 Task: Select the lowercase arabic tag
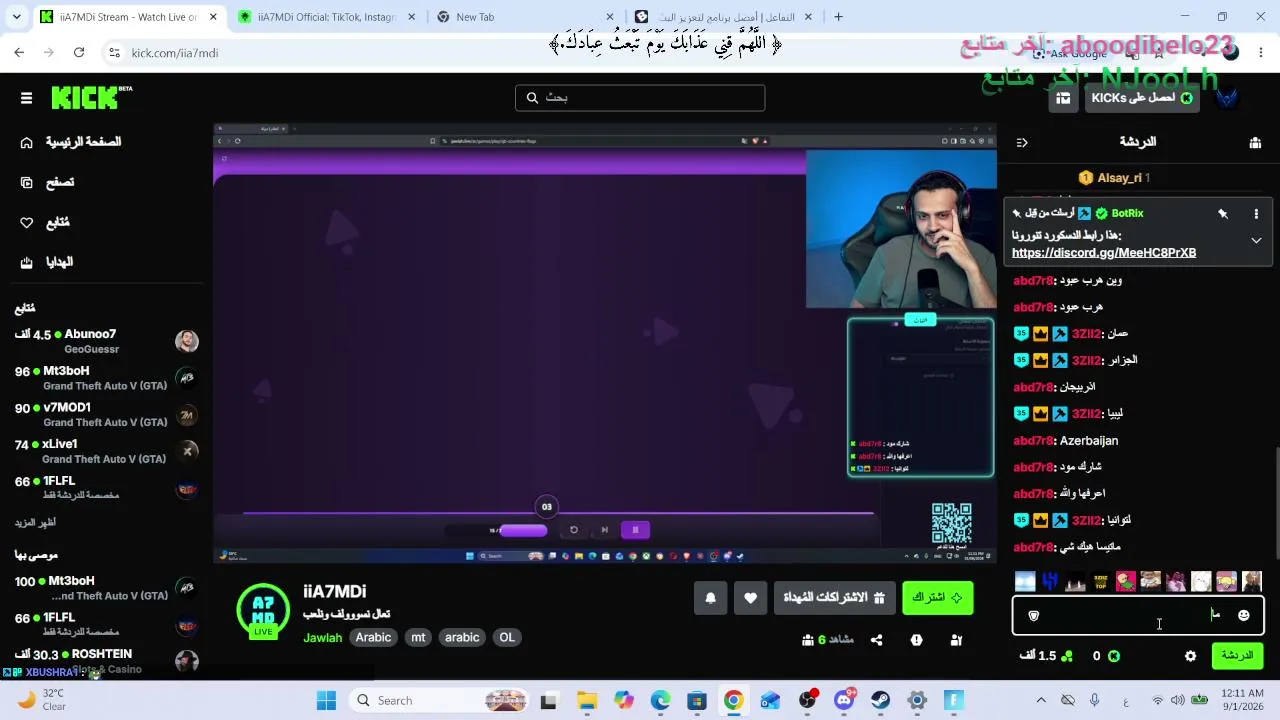(x=462, y=638)
